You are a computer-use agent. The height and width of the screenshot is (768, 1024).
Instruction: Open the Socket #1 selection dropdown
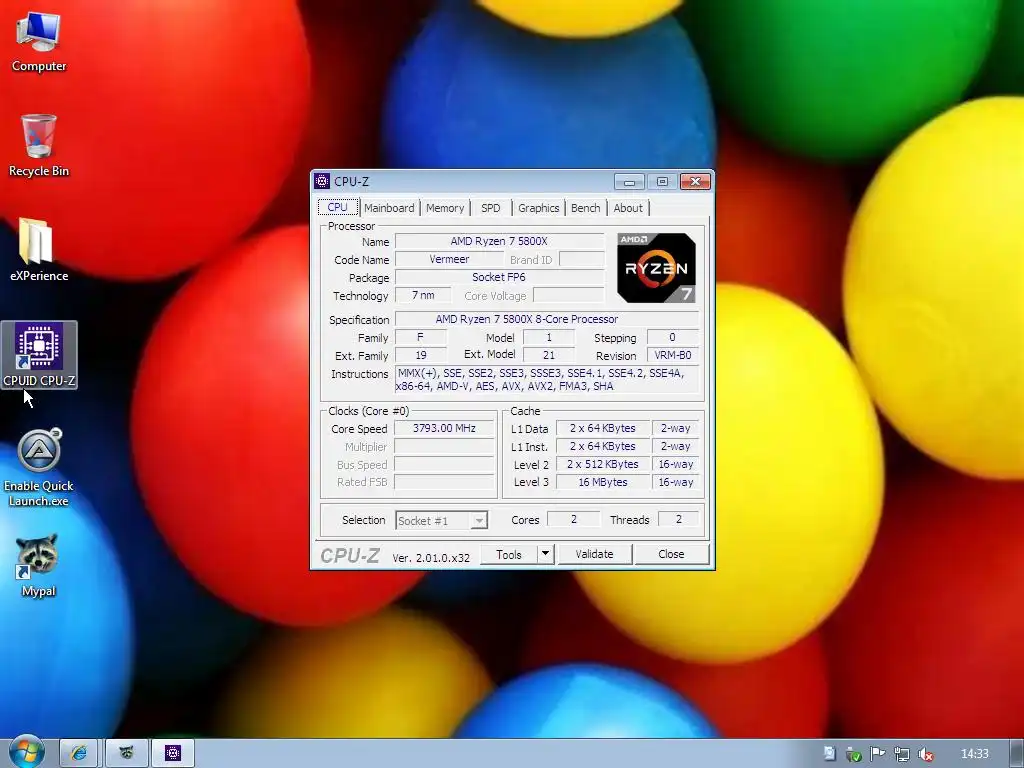pos(441,520)
